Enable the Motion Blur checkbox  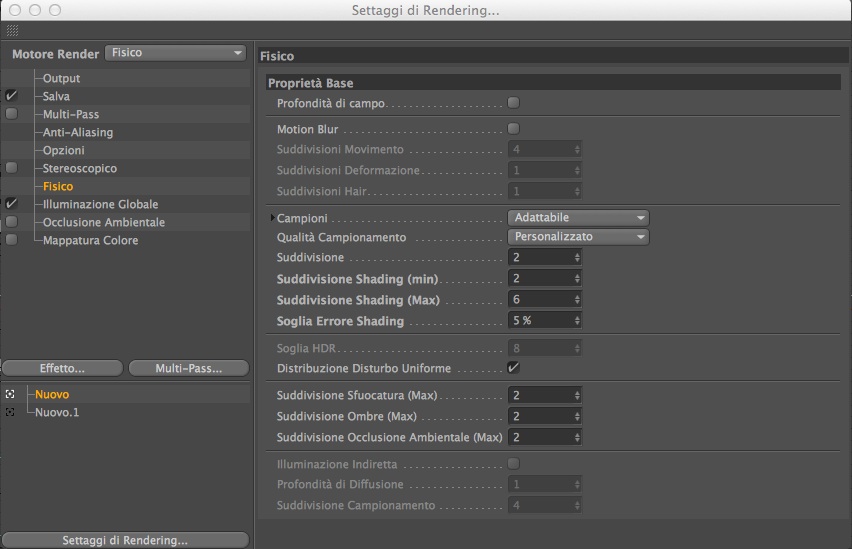513,129
